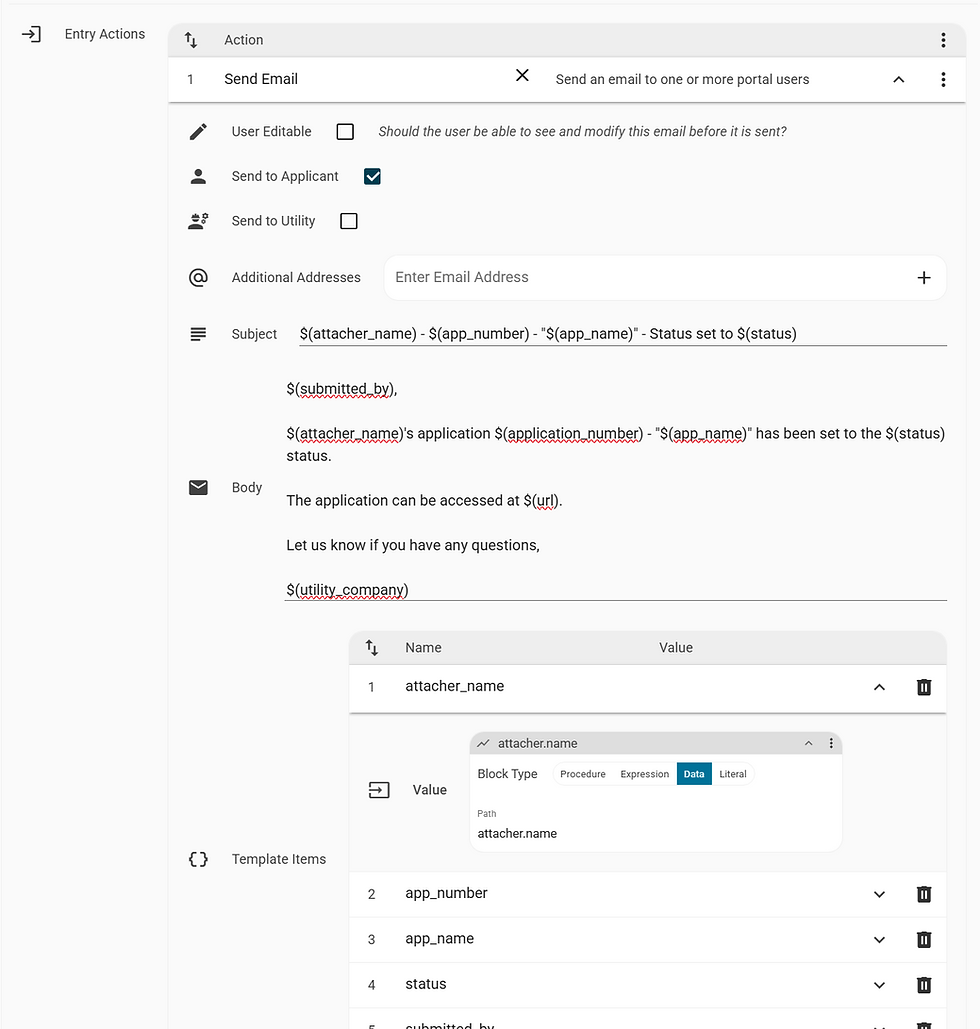
Task: Click the Send Email action name
Action: 261,79
